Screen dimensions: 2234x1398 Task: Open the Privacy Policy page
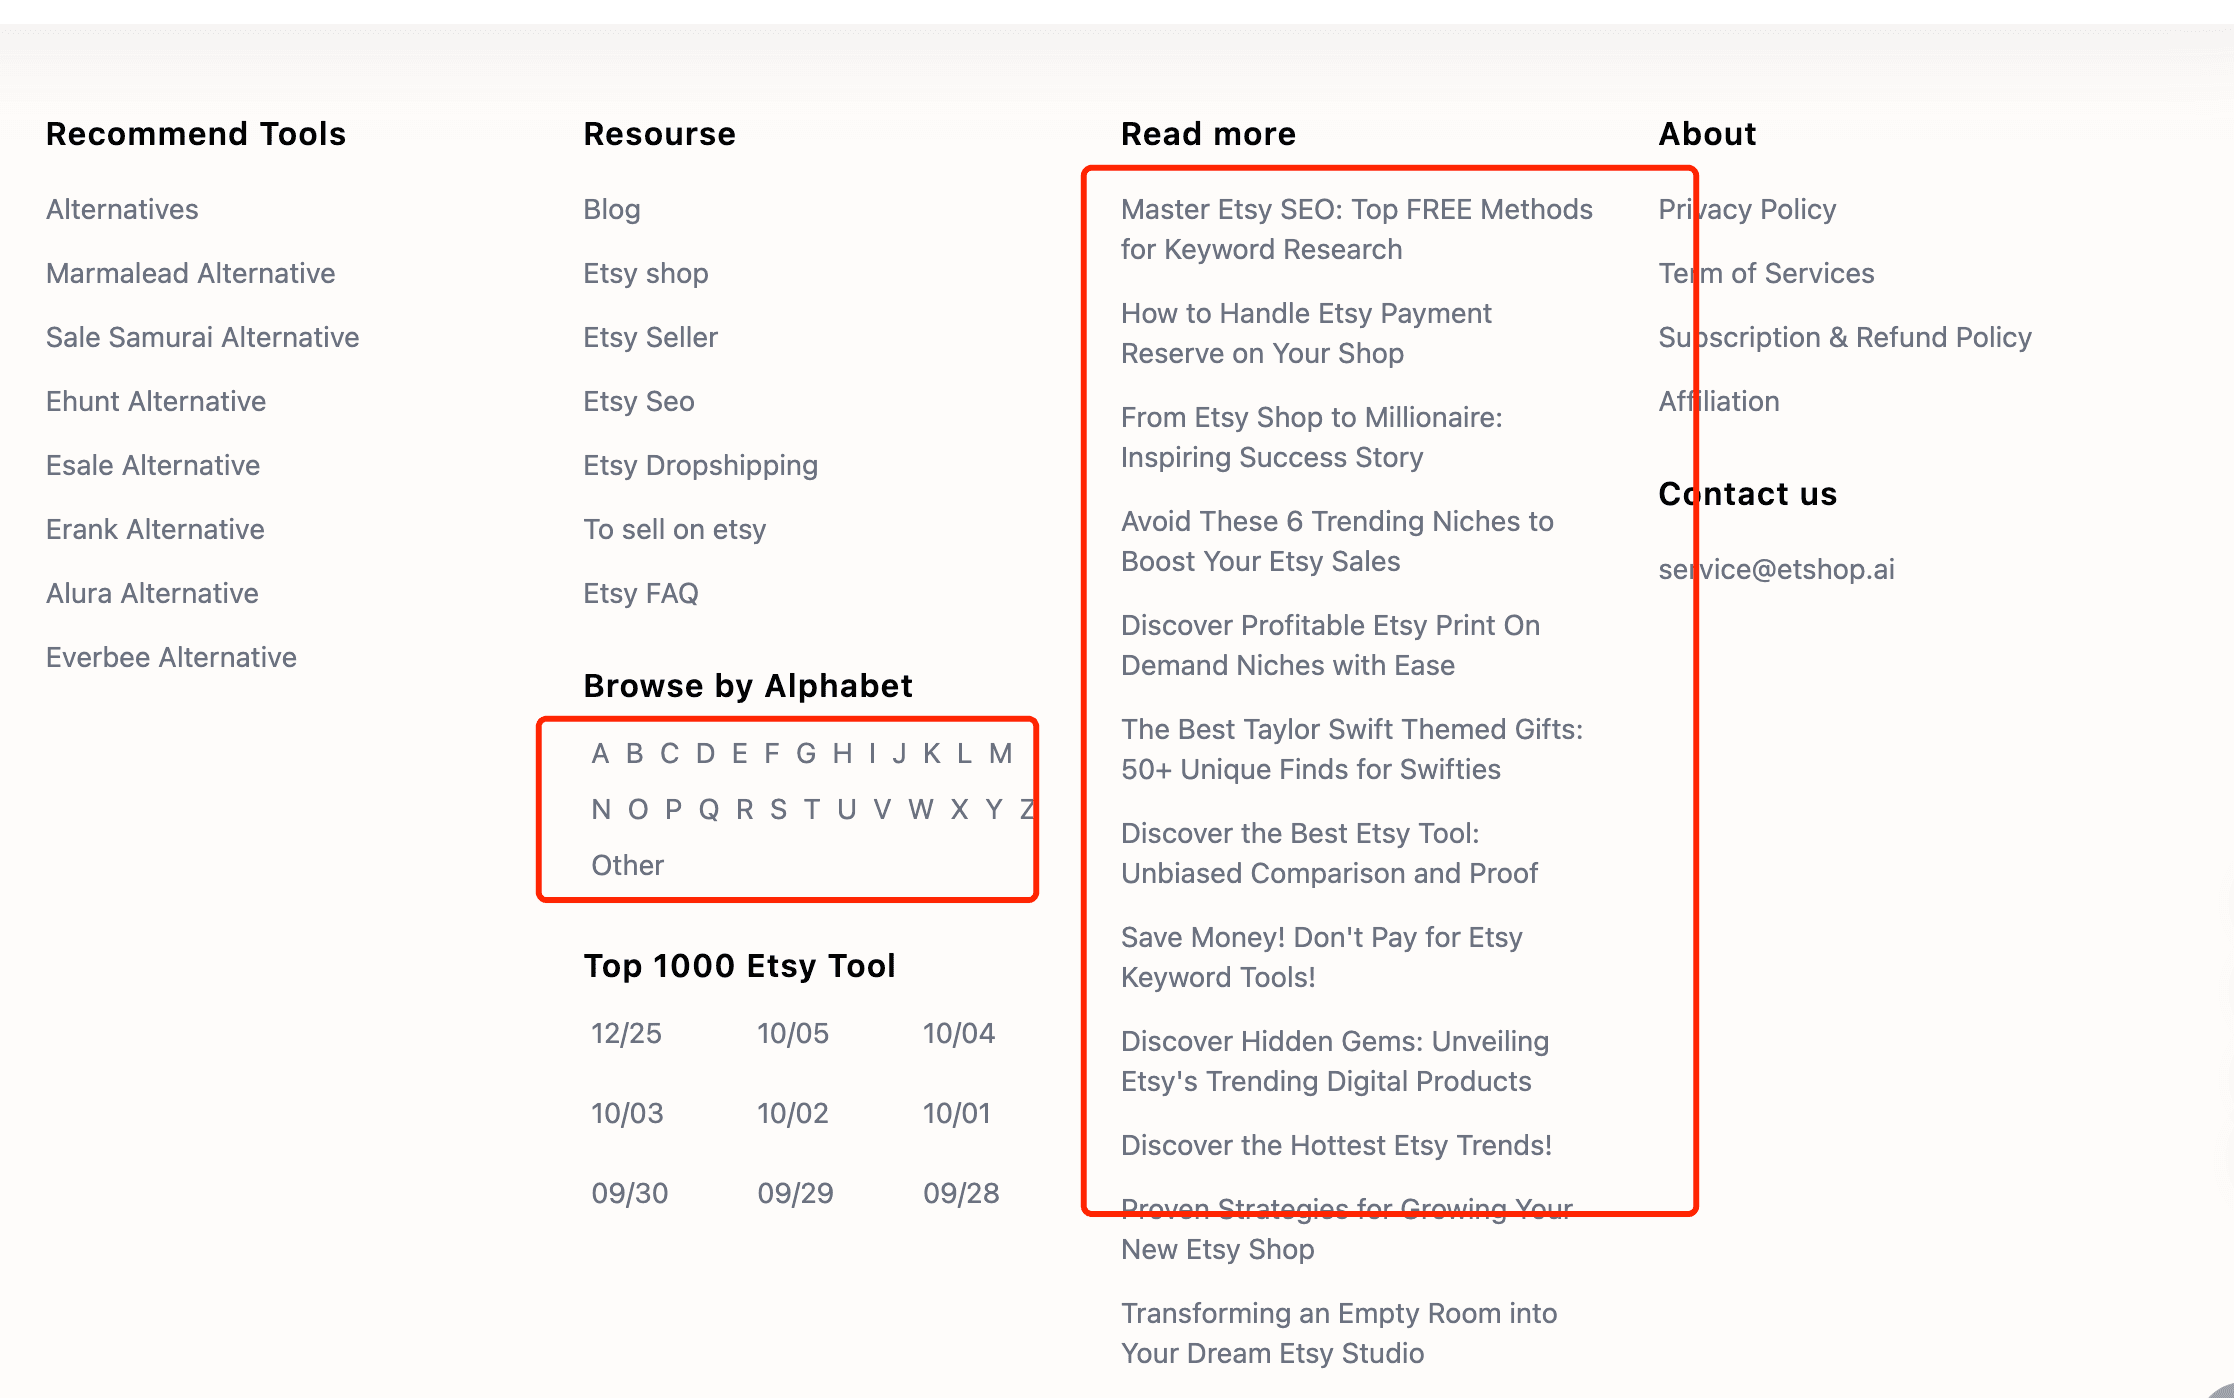(x=1747, y=209)
